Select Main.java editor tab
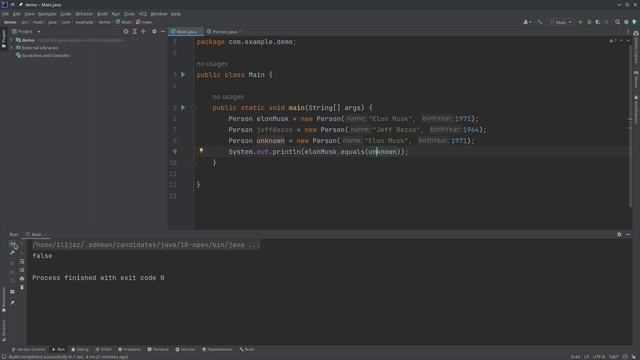The width and height of the screenshot is (640, 360). (186, 31)
